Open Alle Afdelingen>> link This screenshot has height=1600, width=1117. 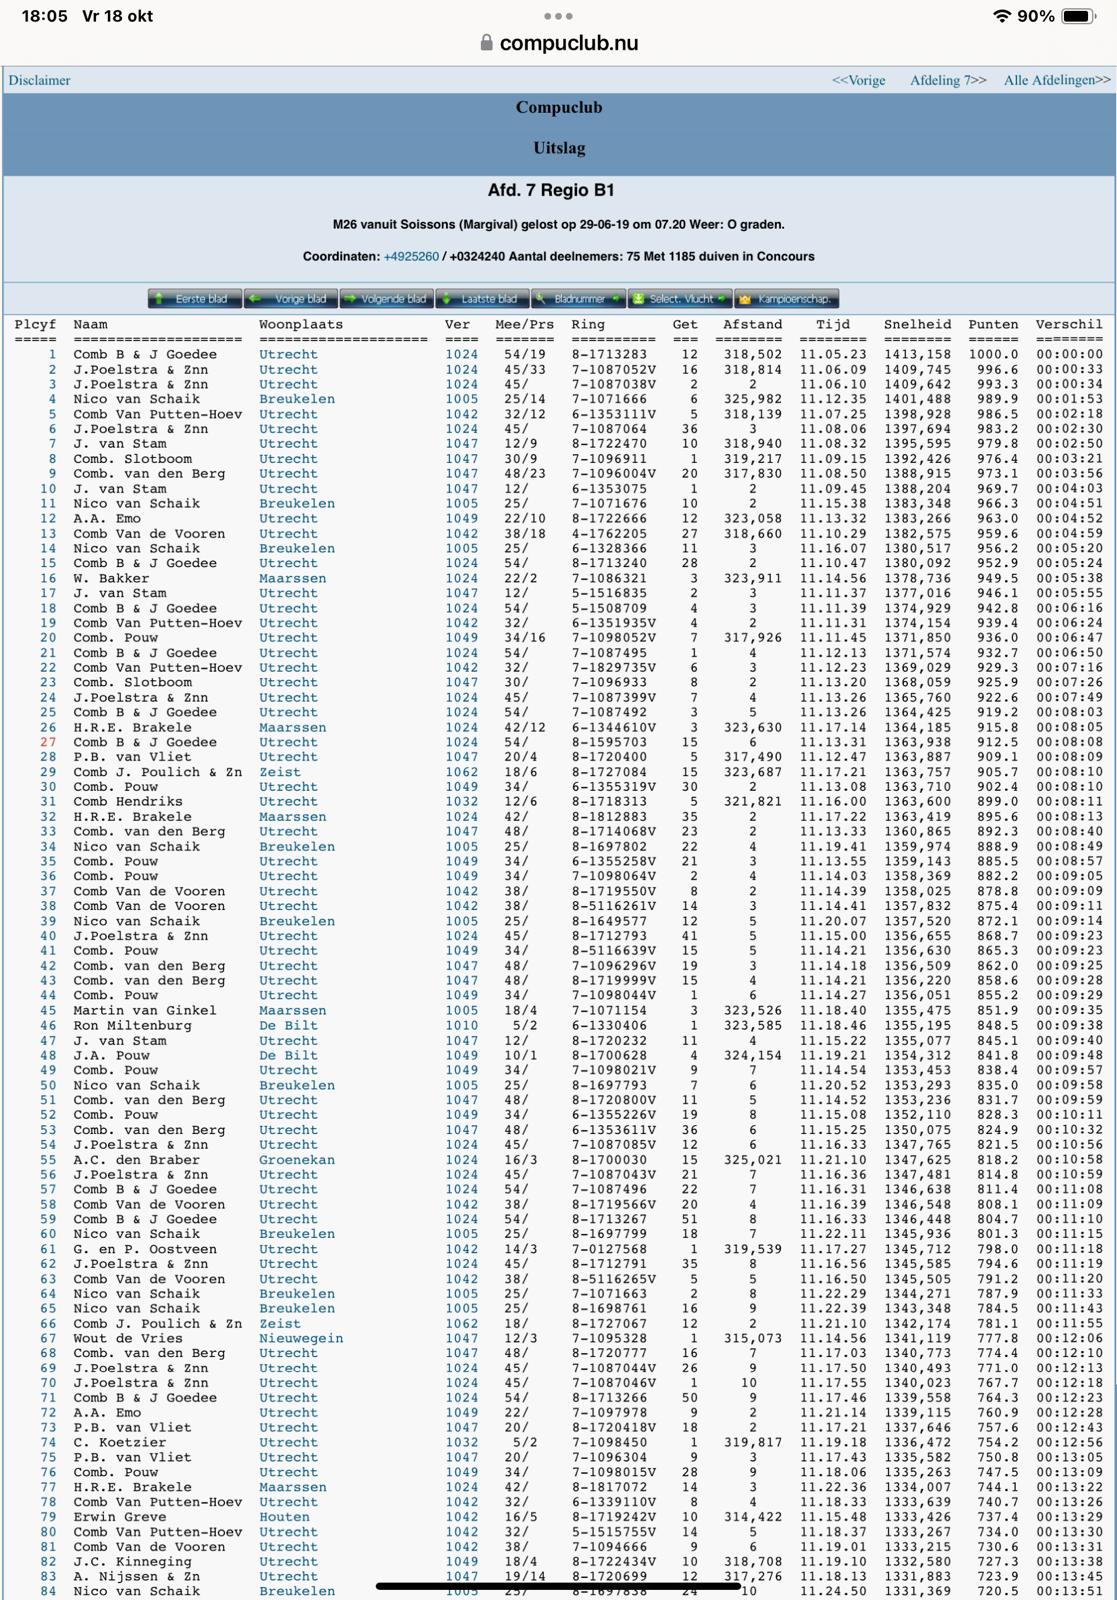click(1057, 80)
